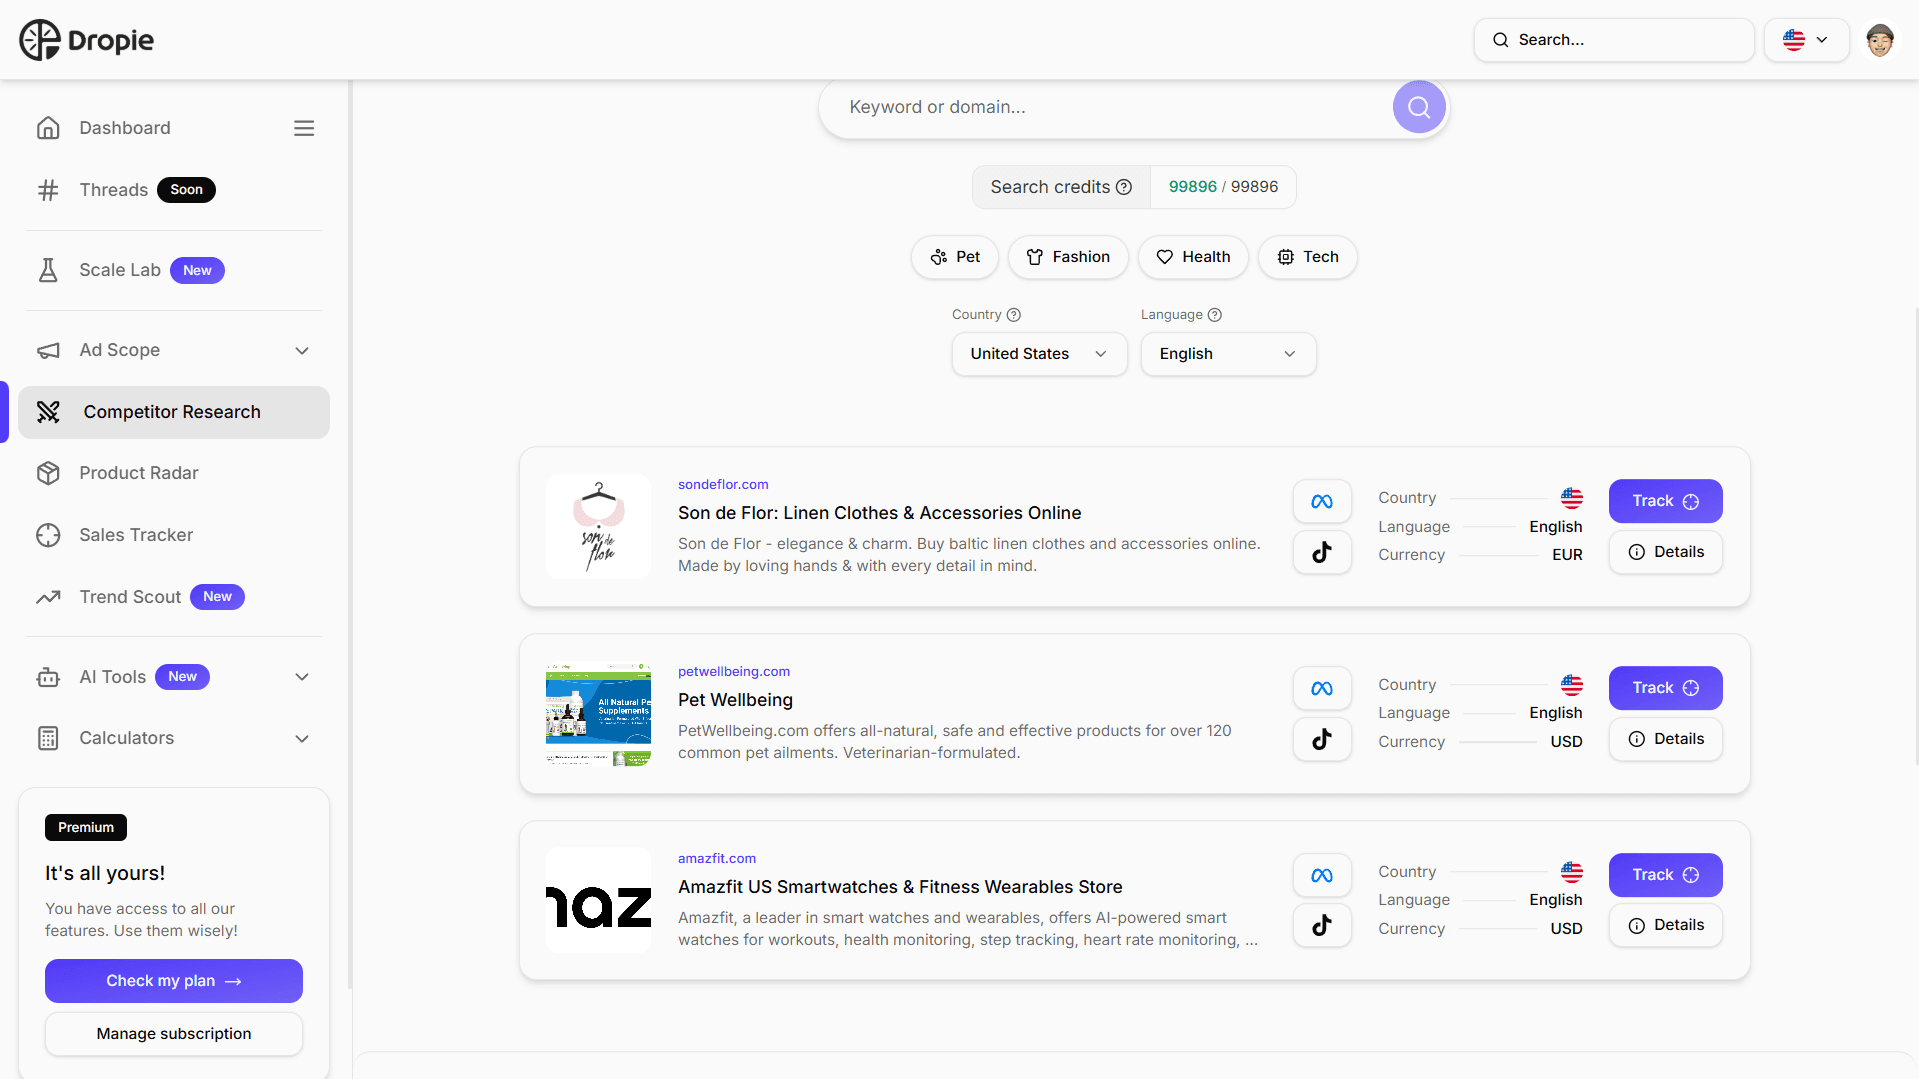
Task: Open the English language dropdown
Action: pyautogui.click(x=1228, y=354)
